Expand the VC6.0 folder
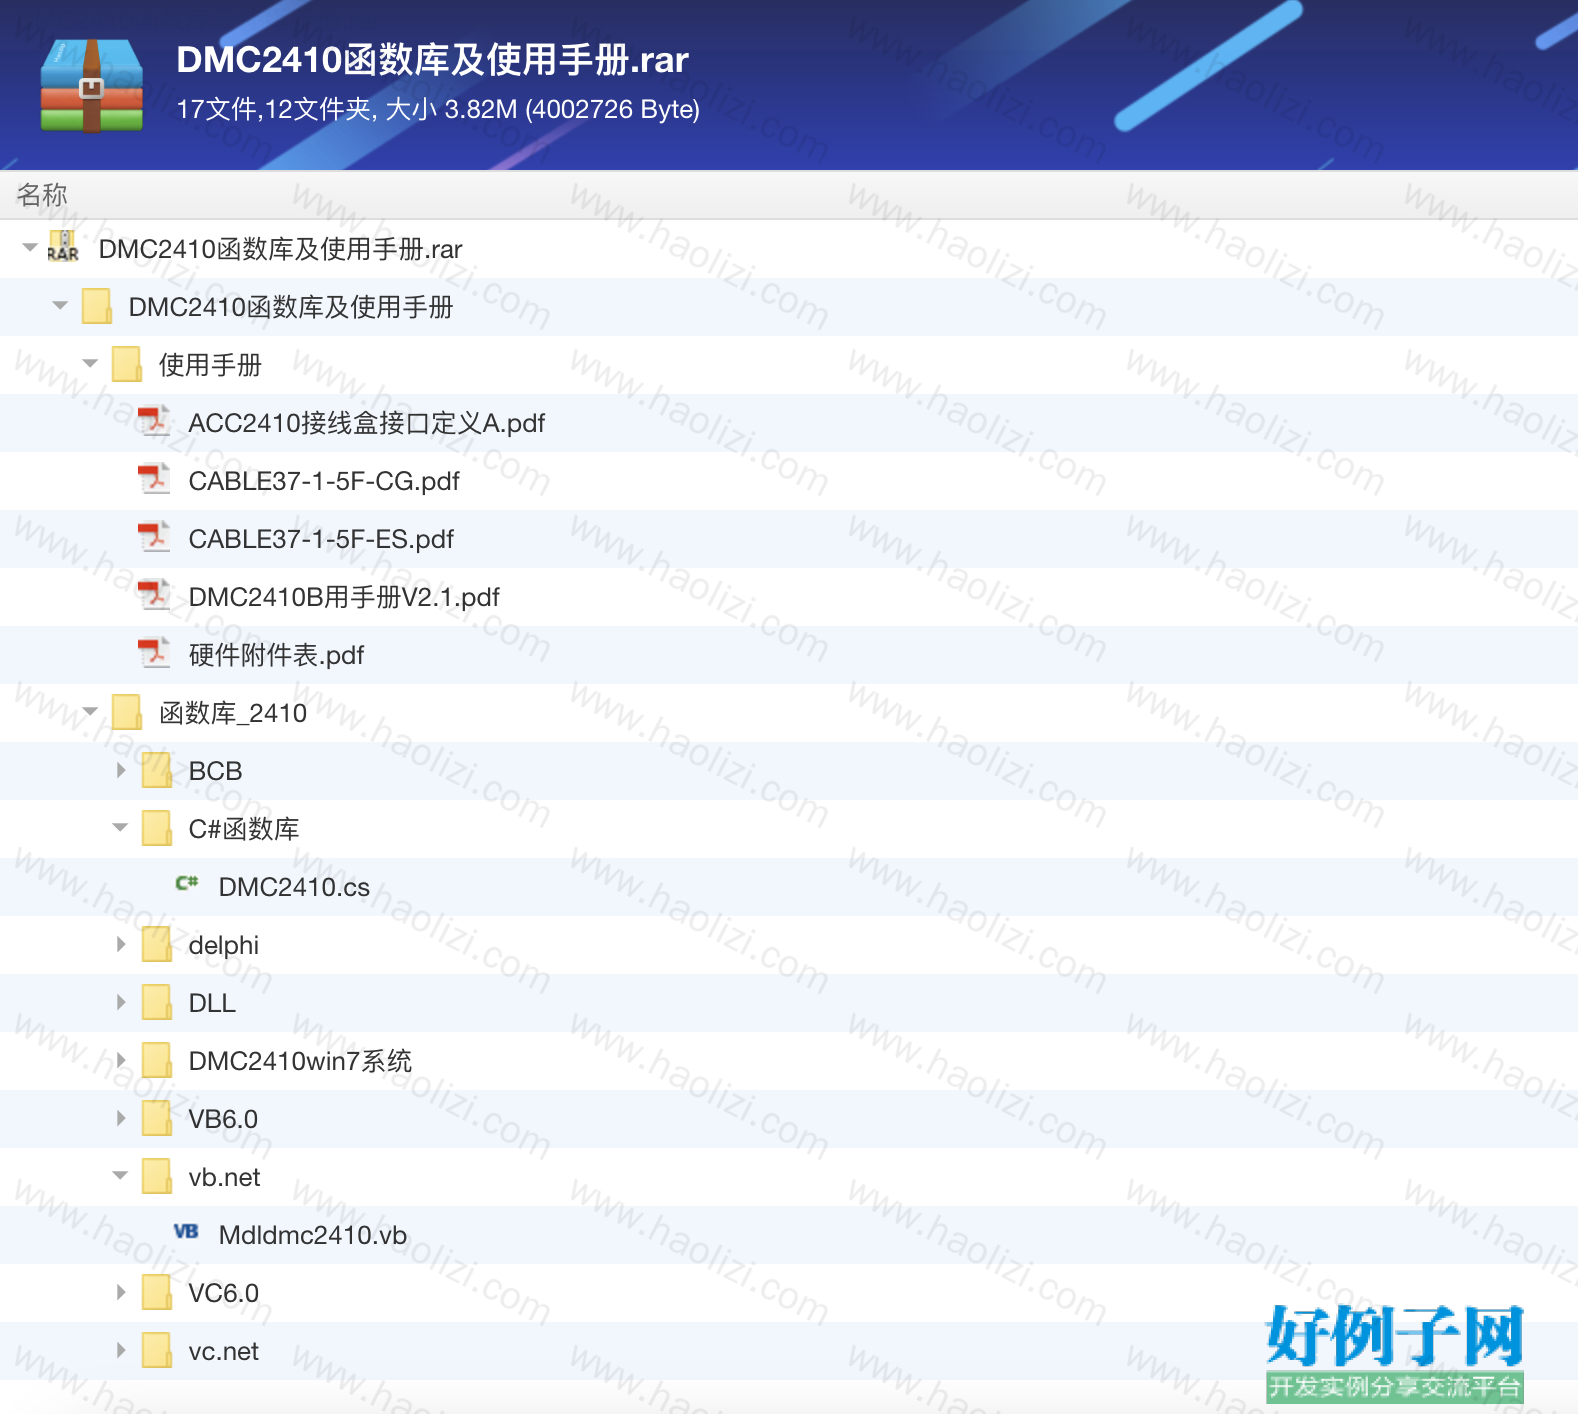This screenshot has height=1414, width=1578. (x=121, y=1292)
